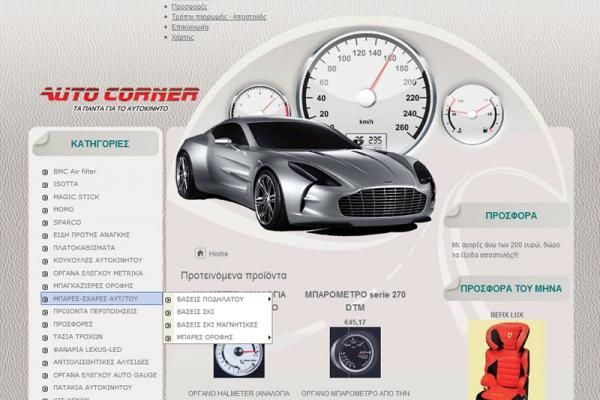Viewport: 600px width, 400px height.
Task: Open ΜΠΑΡΟΜΕΤΡΟ serie 270 DTM product title
Action: (x=355, y=301)
